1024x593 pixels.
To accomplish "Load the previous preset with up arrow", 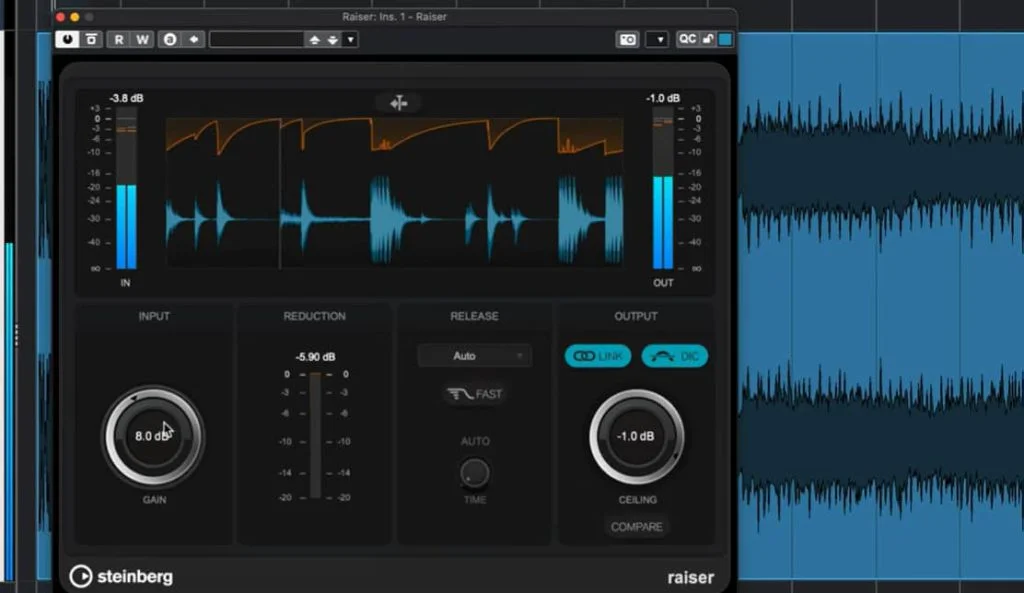I will 314,40.
